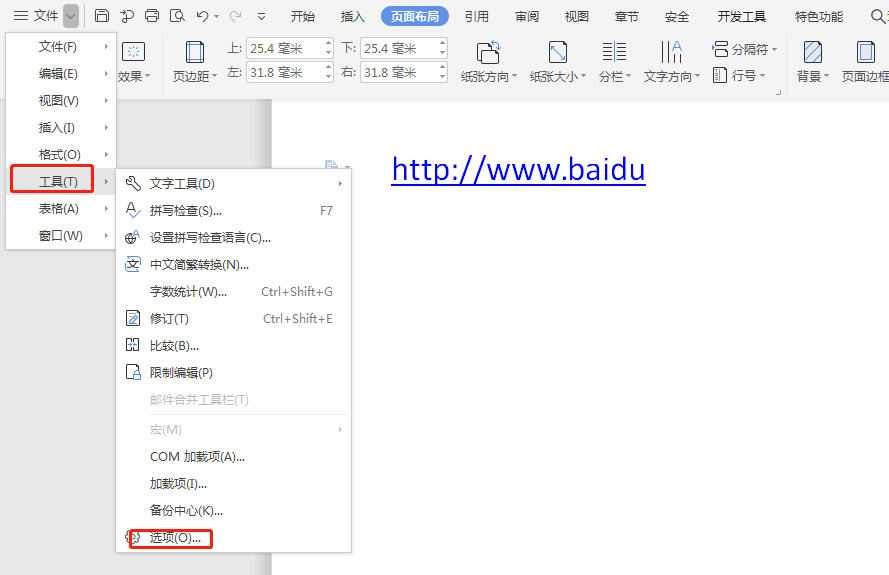Open the 窗口(W) submenu

click(61, 235)
